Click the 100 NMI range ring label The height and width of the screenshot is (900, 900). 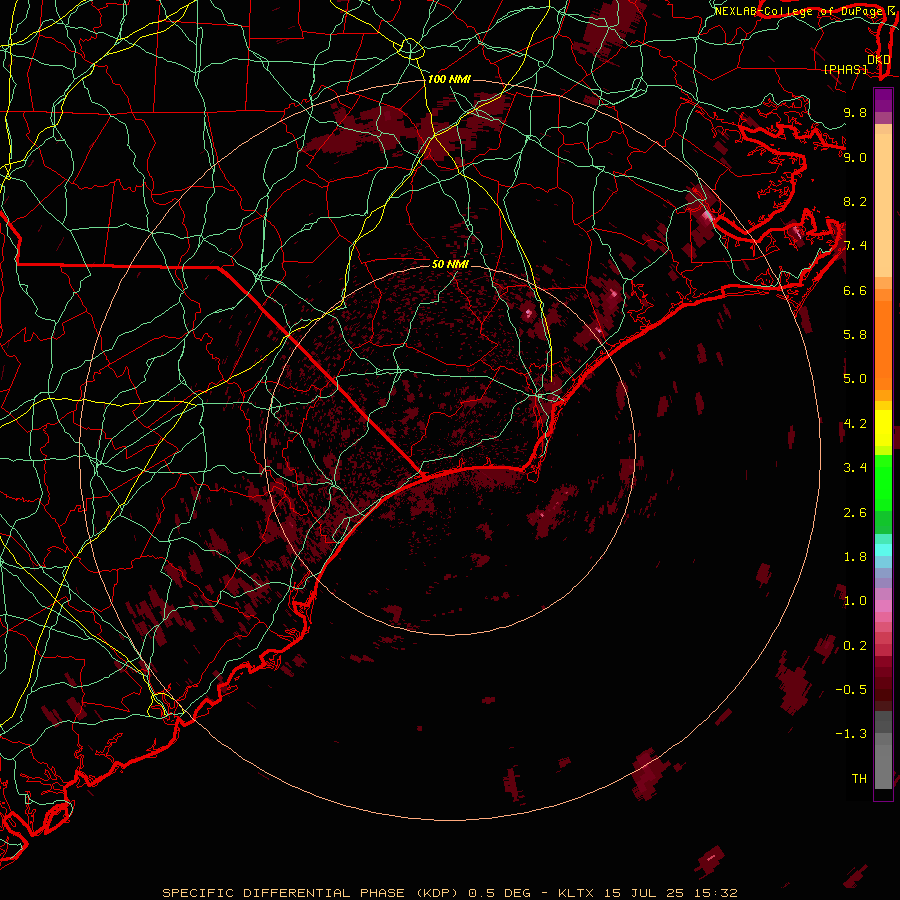click(449, 79)
